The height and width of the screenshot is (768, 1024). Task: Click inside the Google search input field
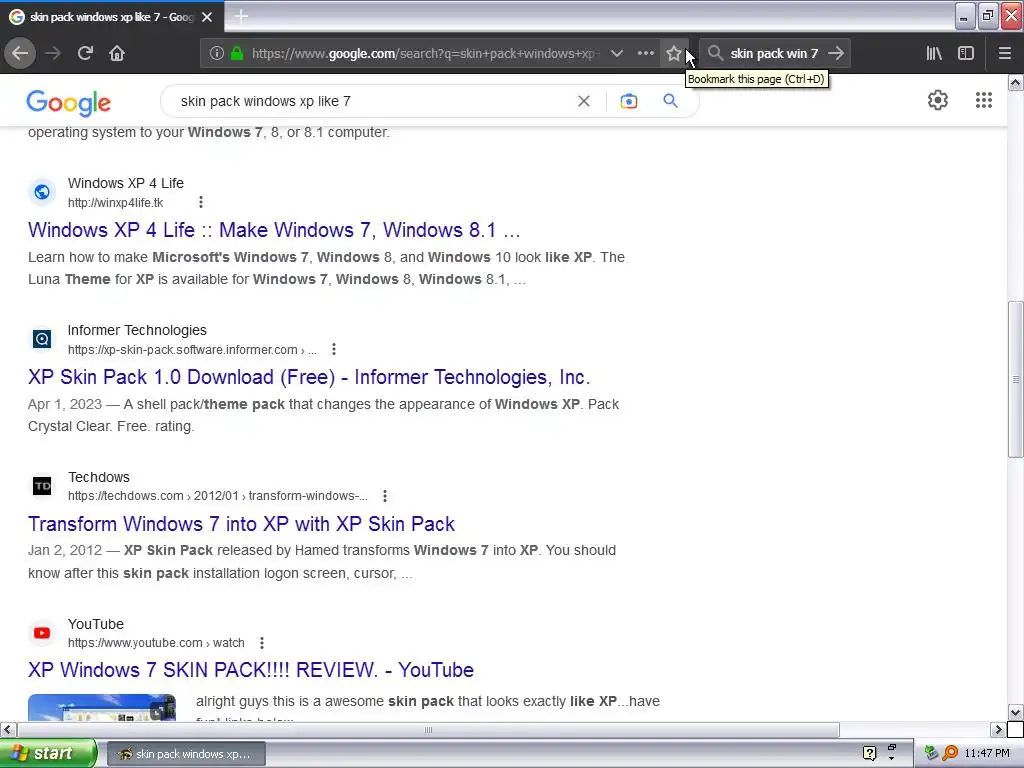click(372, 101)
